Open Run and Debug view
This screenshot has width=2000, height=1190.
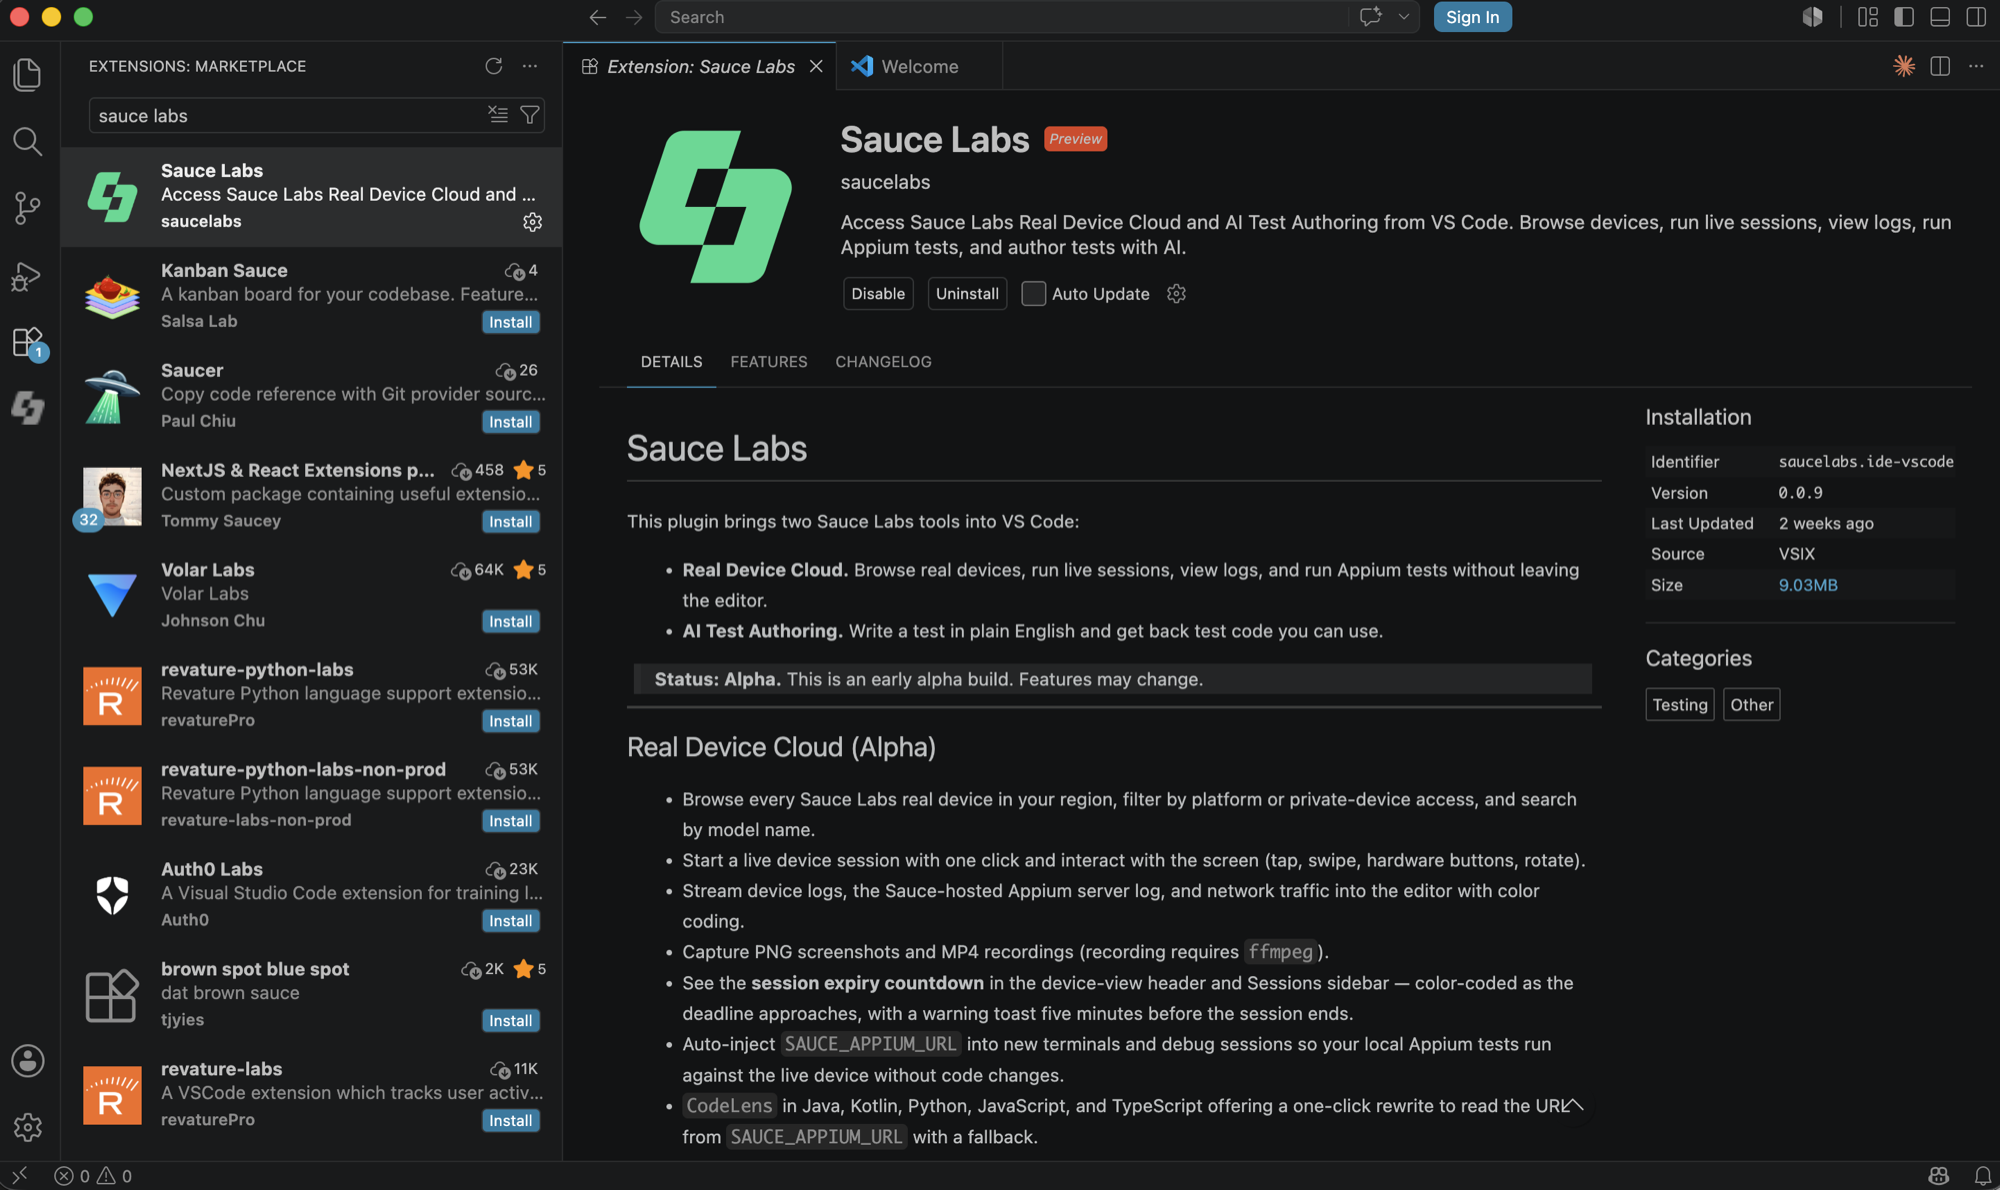point(28,275)
